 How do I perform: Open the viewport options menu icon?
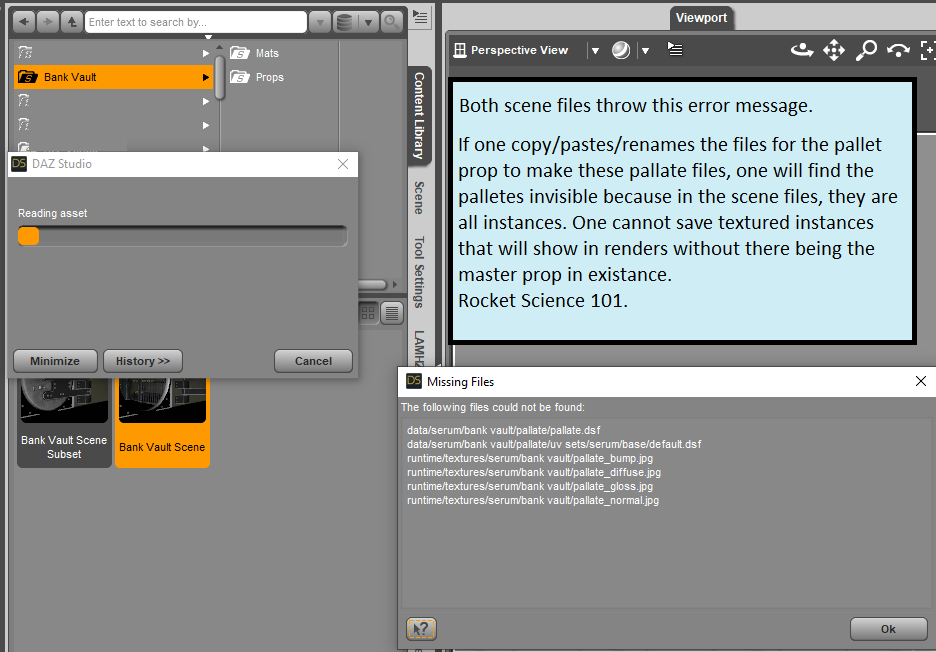click(x=675, y=49)
